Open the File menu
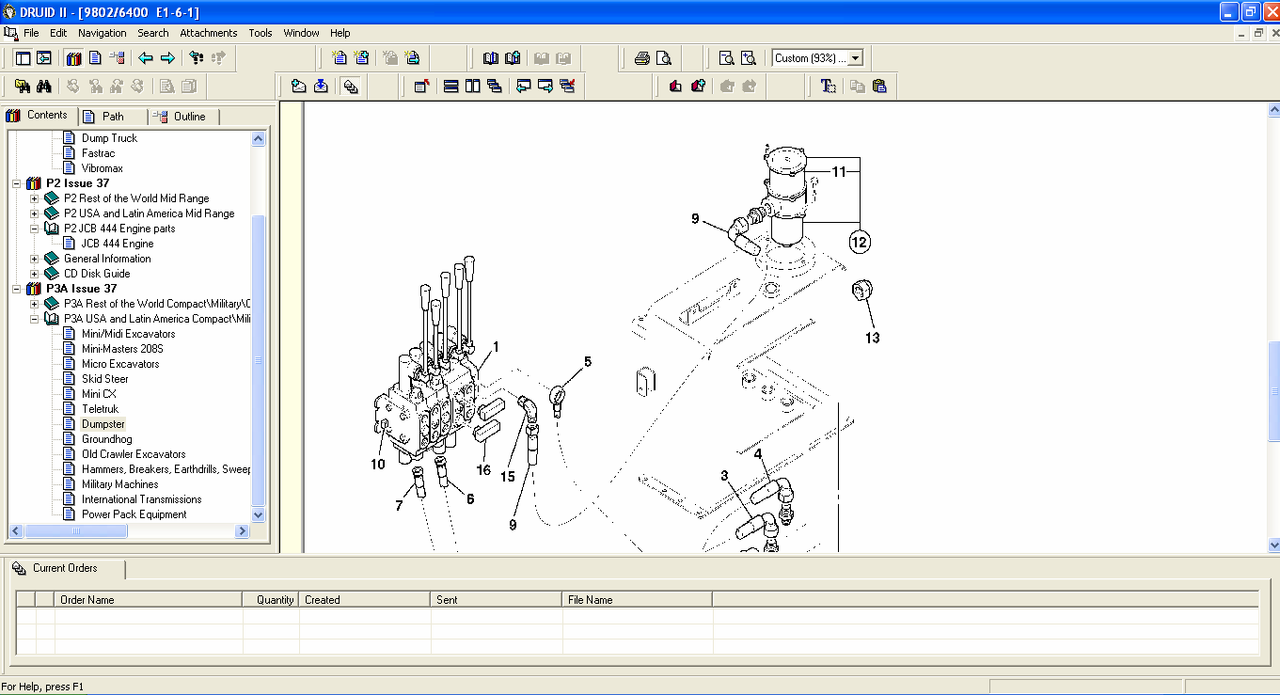The image size is (1280, 695). coord(31,33)
